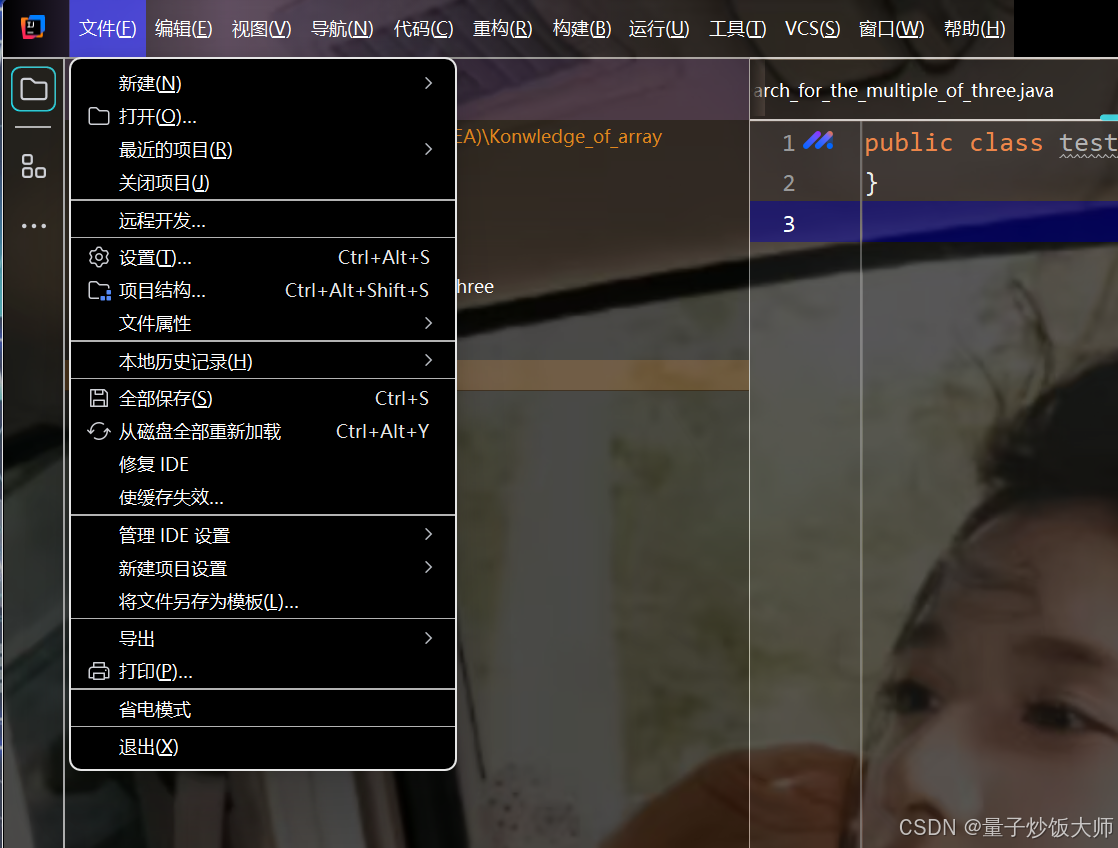1118x848 pixels.
Task: Click the 'public' keyword in the editor
Action: [x=908, y=143]
